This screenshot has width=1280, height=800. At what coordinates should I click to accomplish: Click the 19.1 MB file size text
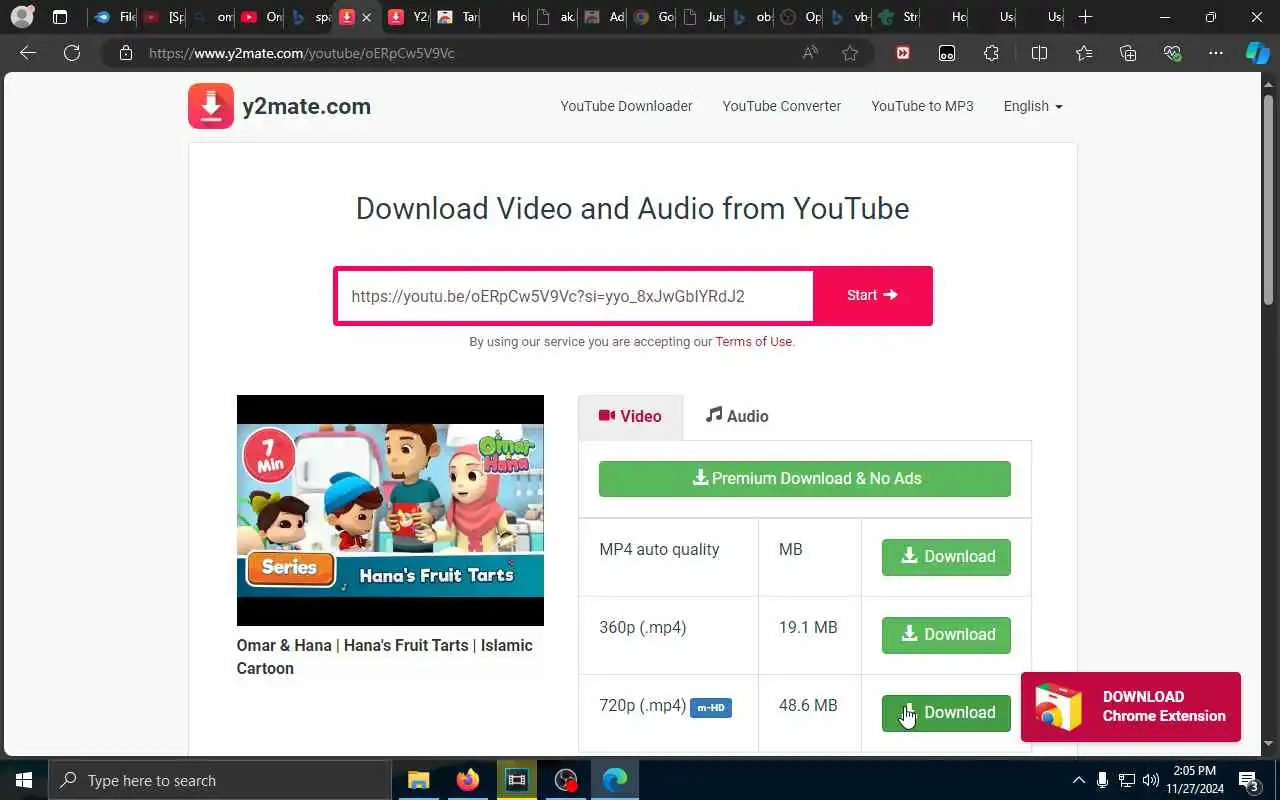(x=808, y=627)
